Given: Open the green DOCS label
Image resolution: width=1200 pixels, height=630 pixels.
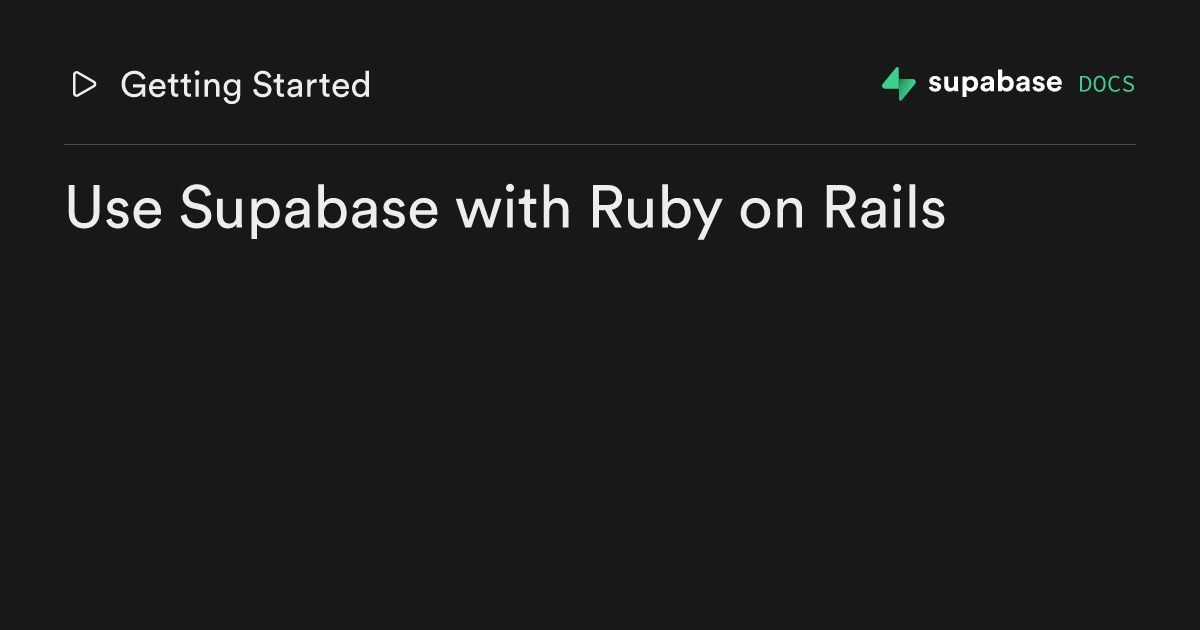Looking at the screenshot, I should tap(1106, 85).
